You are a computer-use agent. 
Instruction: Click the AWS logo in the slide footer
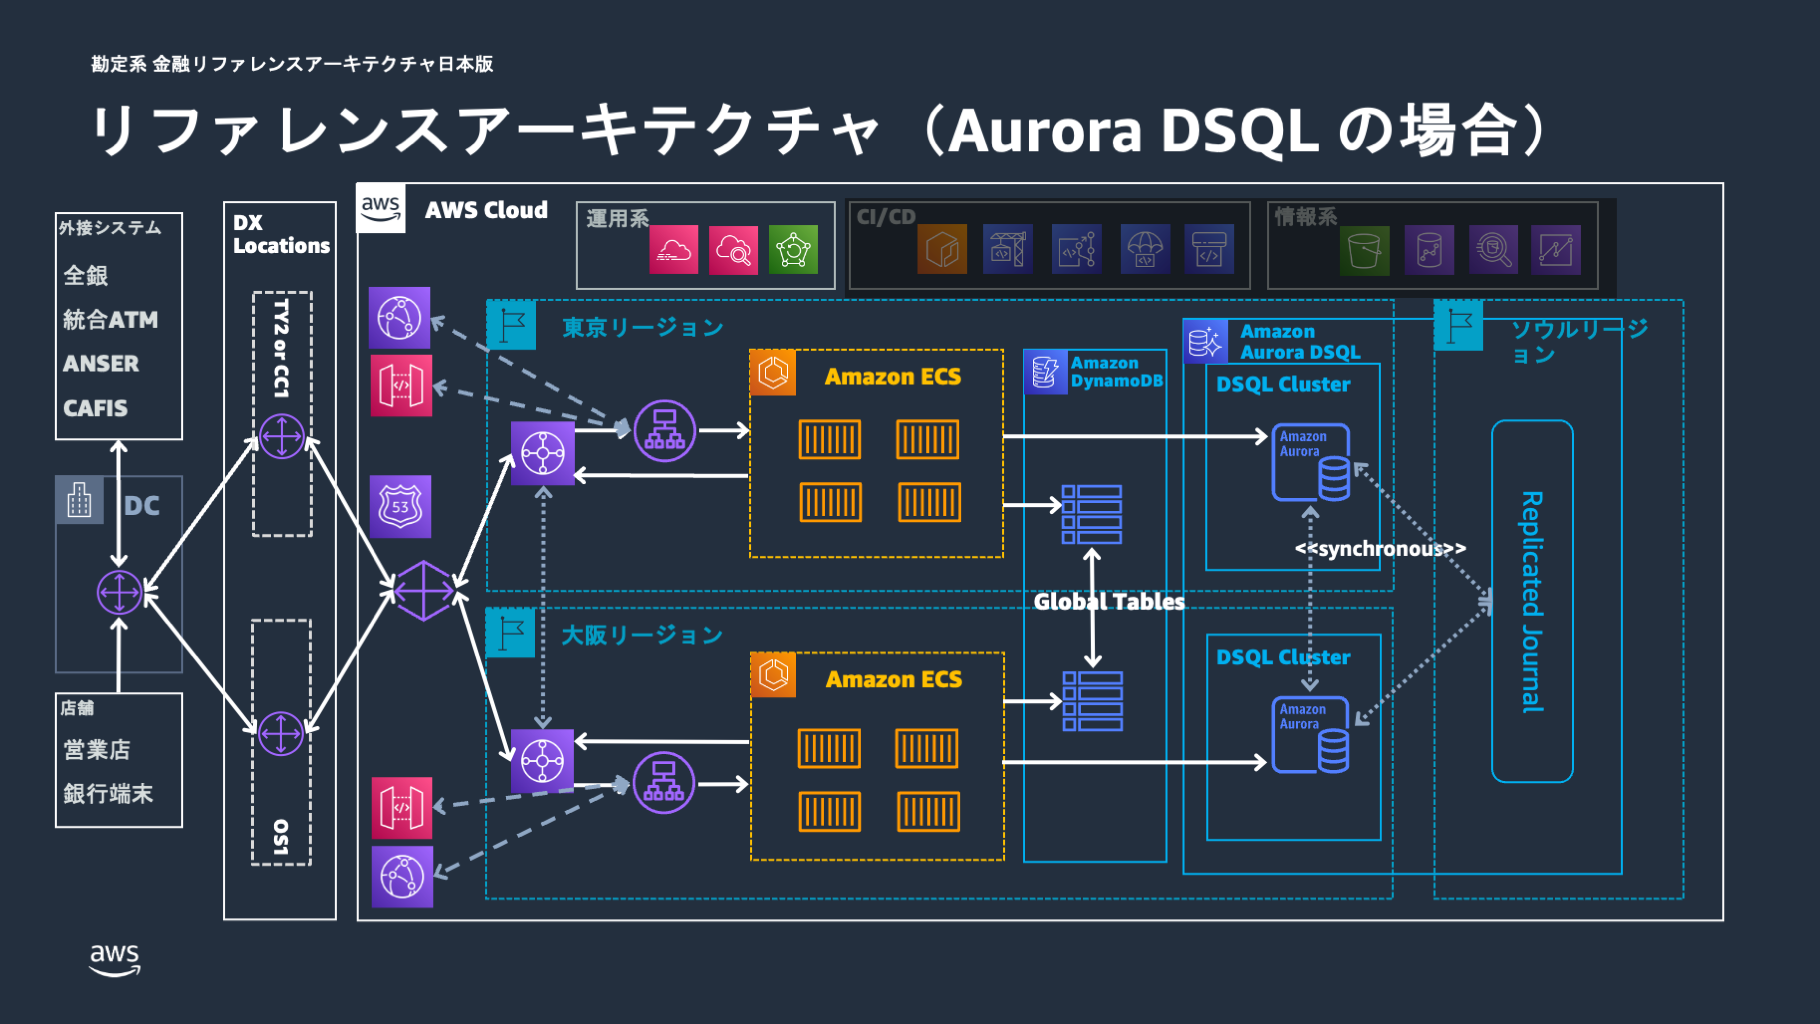point(115,959)
